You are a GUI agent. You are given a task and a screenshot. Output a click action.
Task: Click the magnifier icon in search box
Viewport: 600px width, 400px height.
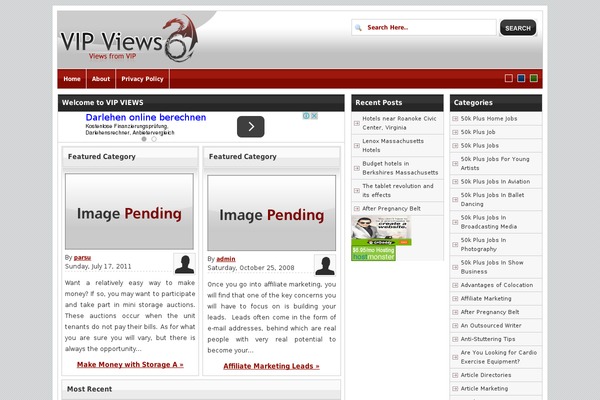tap(359, 28)
